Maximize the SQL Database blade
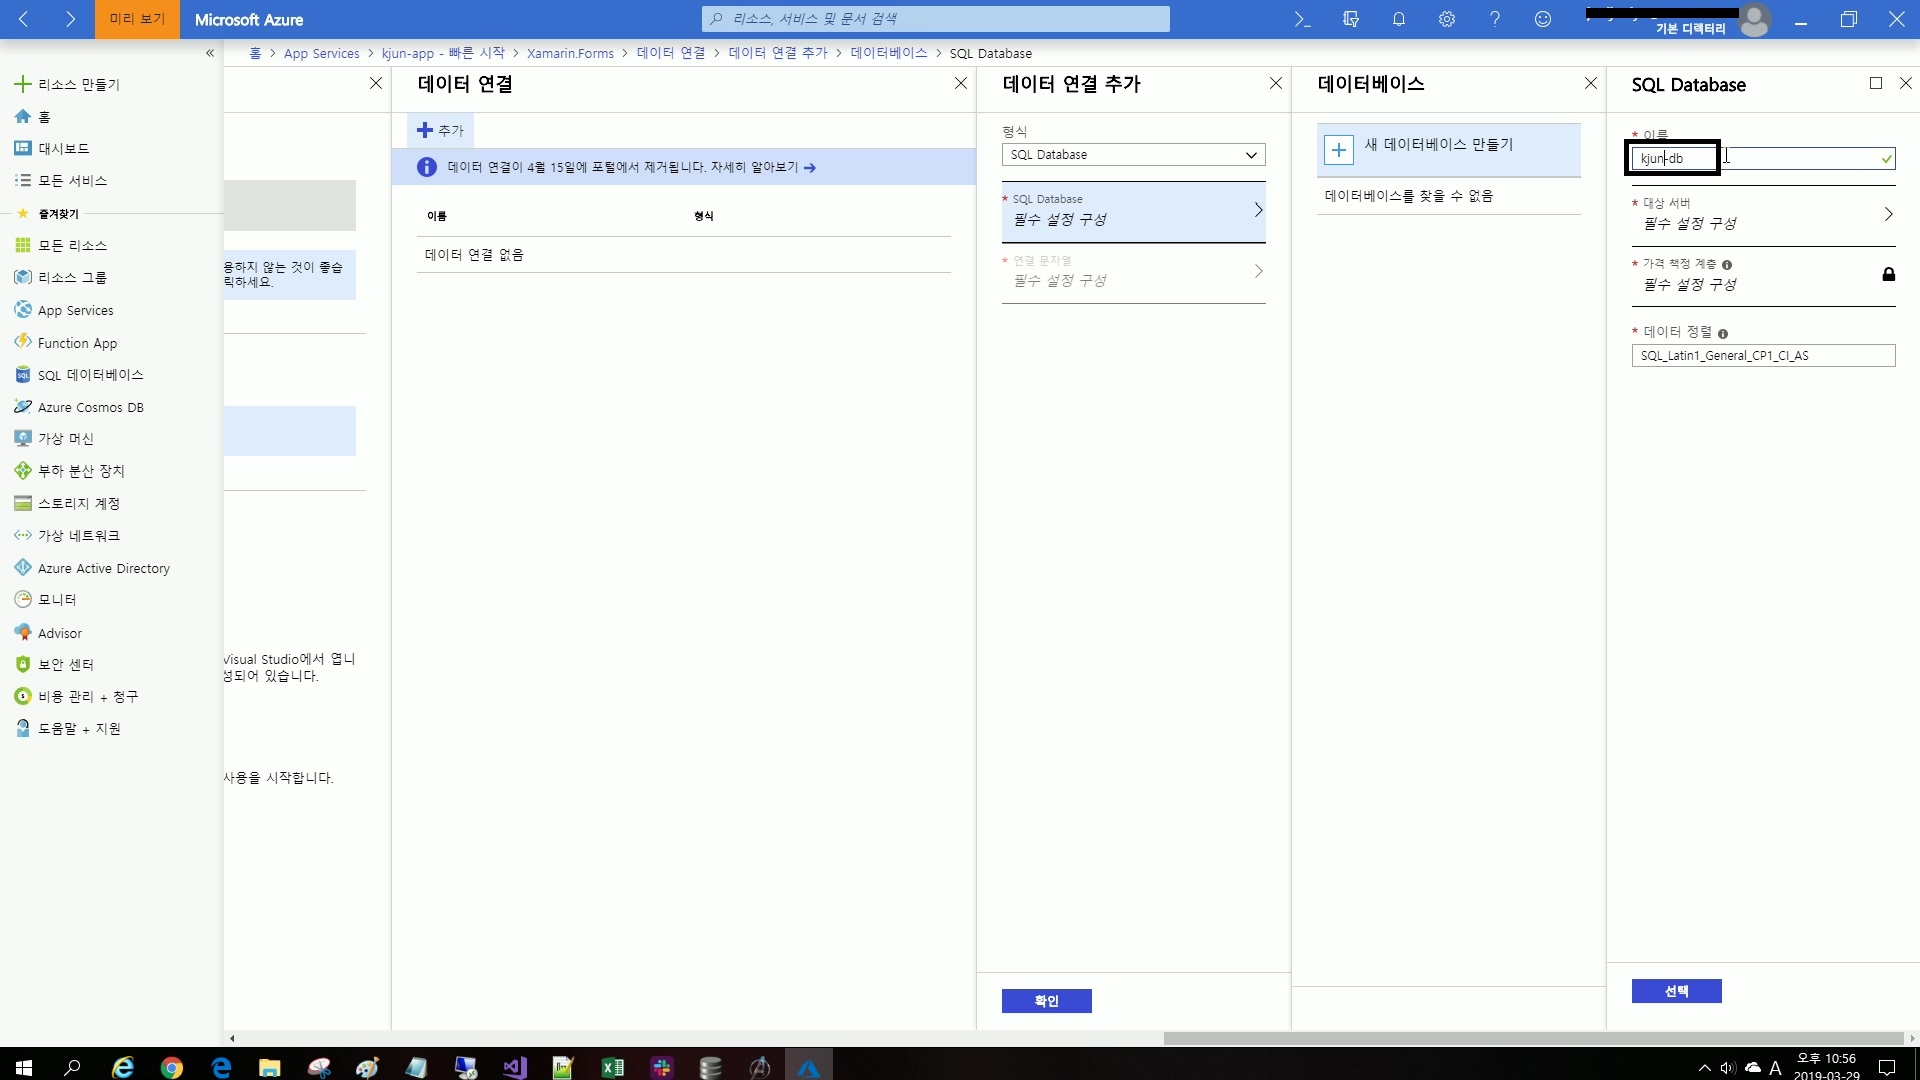 click(1875, 84)
